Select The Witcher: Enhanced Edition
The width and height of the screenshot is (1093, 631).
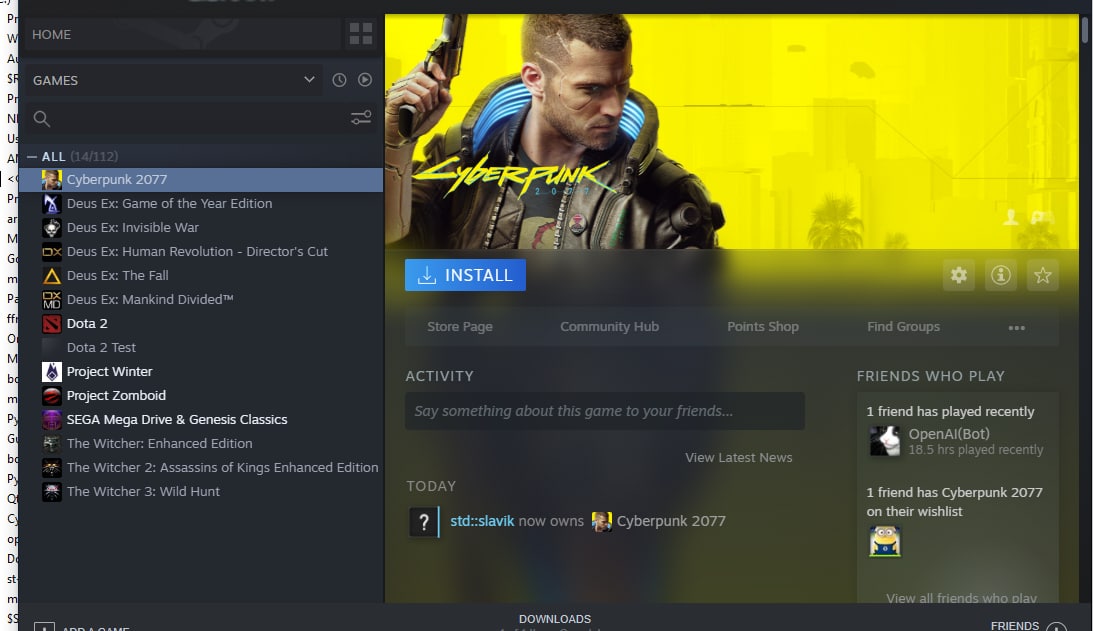point(201,443)
